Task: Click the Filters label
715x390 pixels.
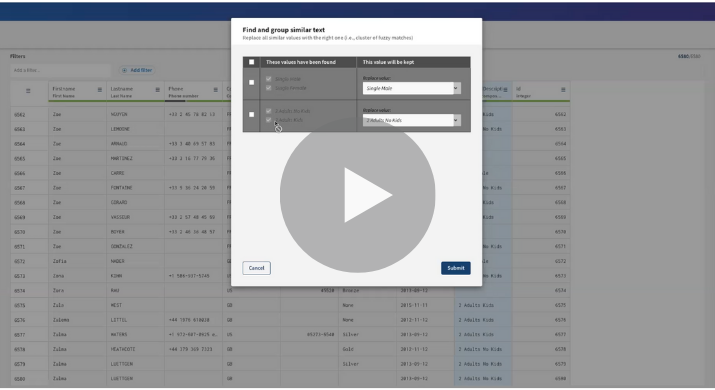Action: (18, 56)
